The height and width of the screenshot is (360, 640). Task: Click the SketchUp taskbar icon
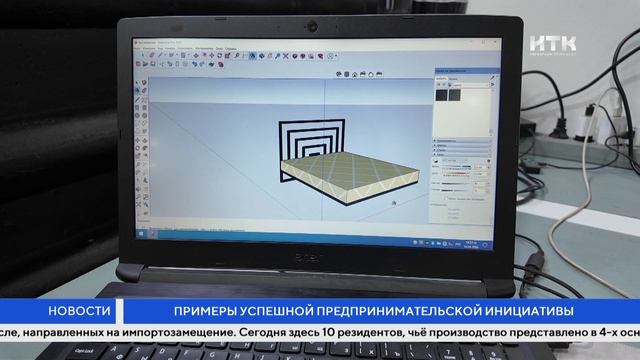point(152,234)
